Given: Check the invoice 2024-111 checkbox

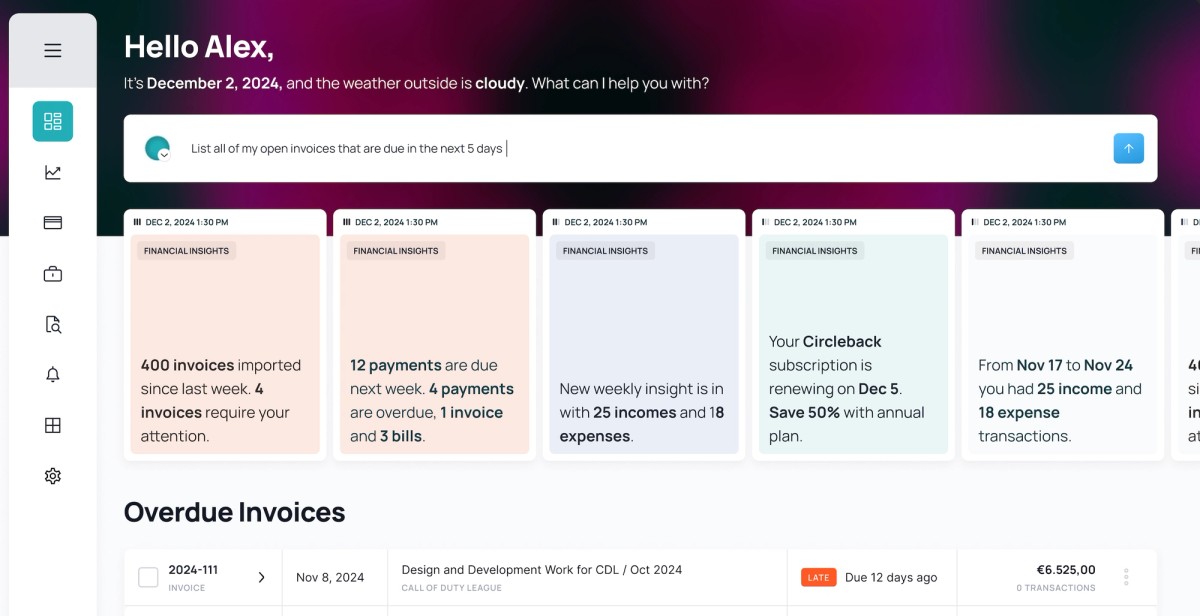Looking at the screenshot, I should (147, 577).
